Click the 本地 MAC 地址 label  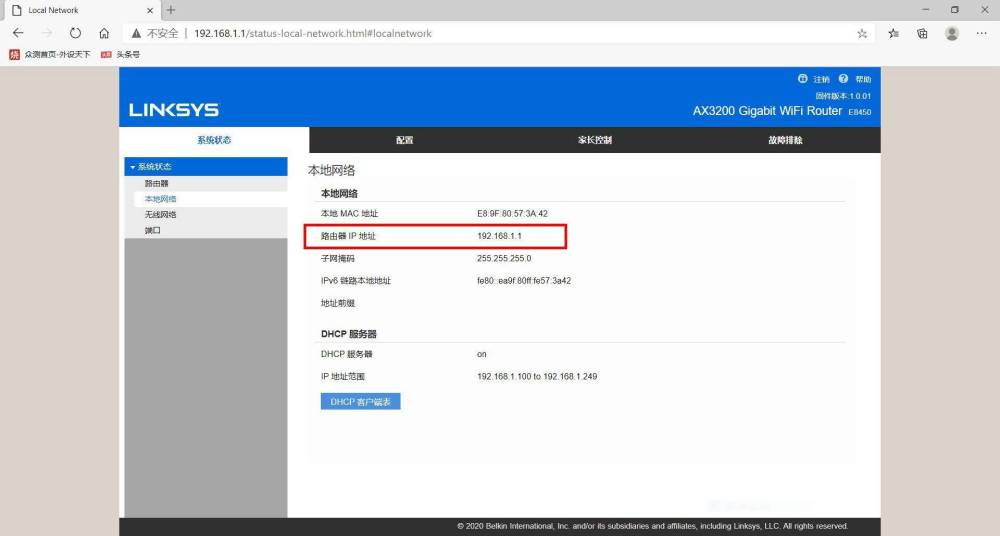pos(349,214)
